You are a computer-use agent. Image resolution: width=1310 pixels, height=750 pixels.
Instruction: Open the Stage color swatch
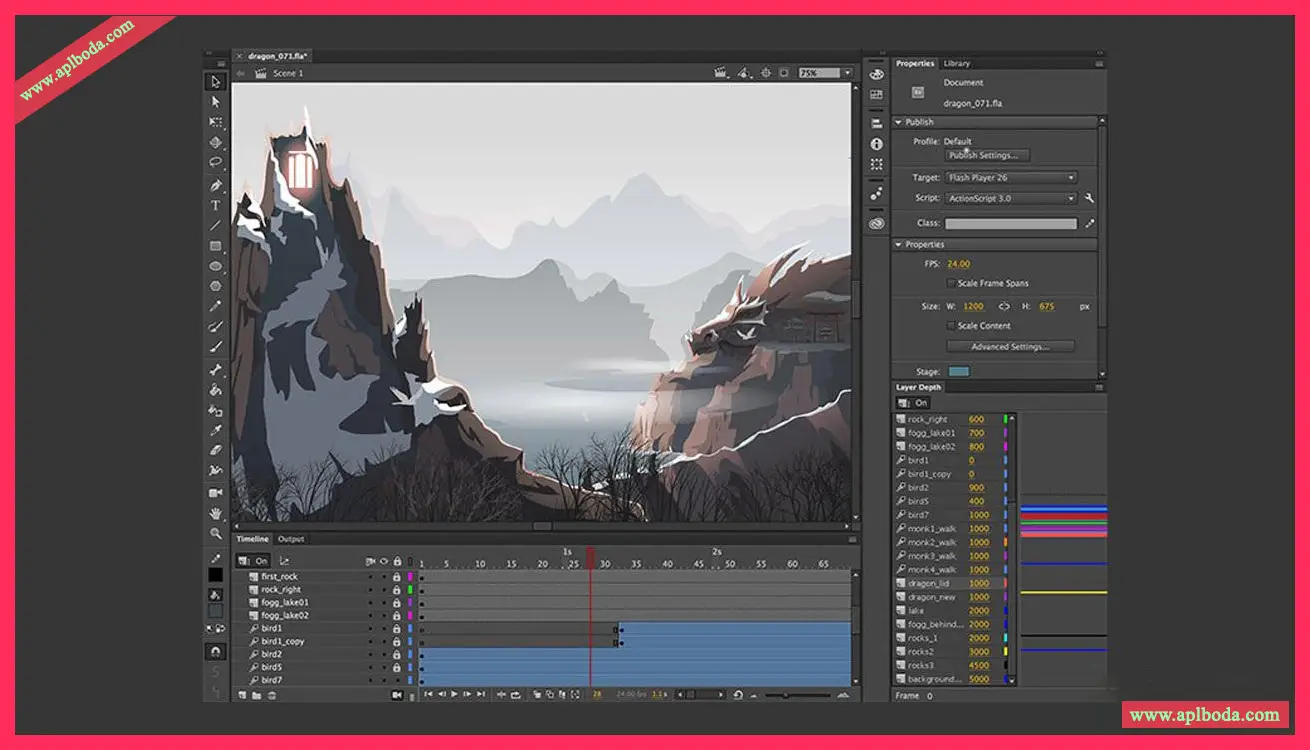[x=958, y=372]
